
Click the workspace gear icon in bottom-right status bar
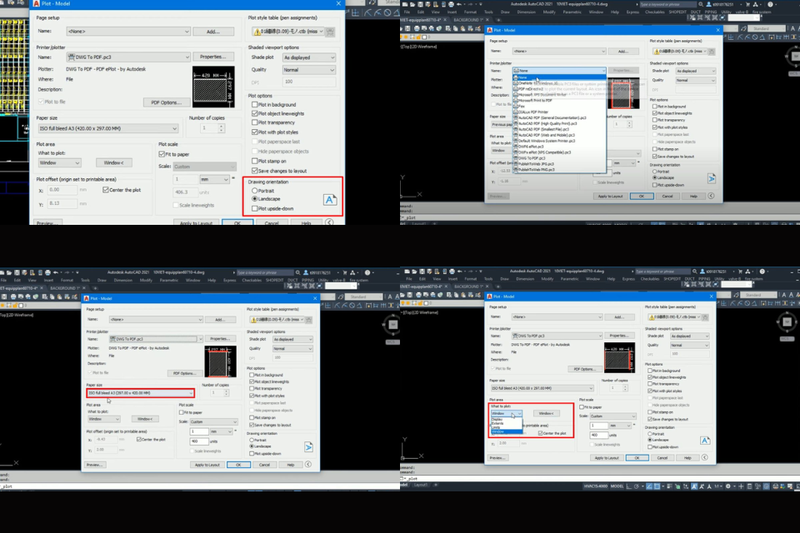tap(728, 486)
